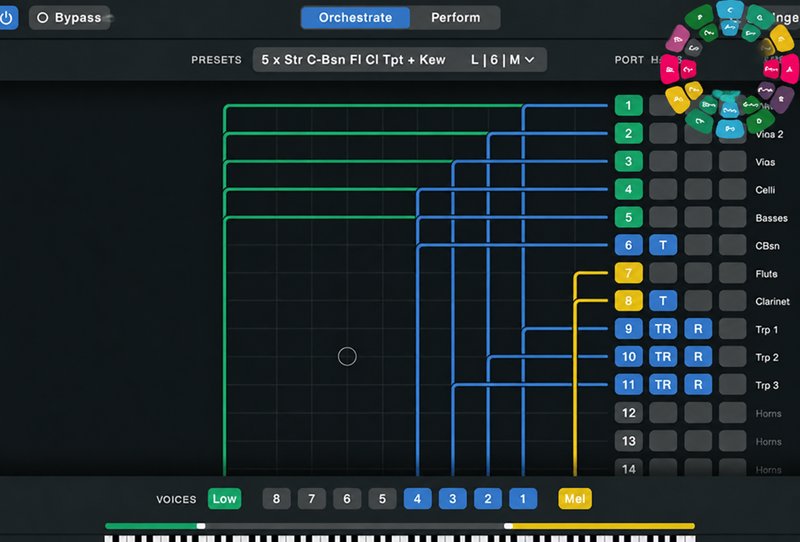Select voice 6 button
800x542 pixels.
tap(347, 499)
